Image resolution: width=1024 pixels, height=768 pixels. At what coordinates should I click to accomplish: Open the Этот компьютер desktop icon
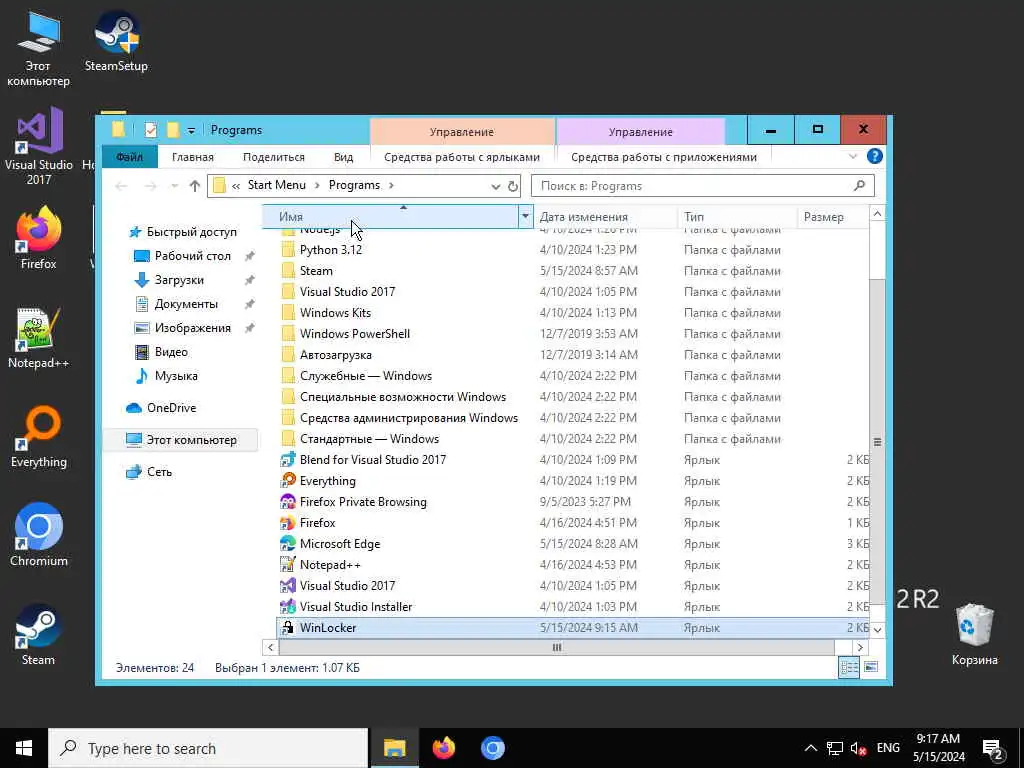click(x=38, y=49)
